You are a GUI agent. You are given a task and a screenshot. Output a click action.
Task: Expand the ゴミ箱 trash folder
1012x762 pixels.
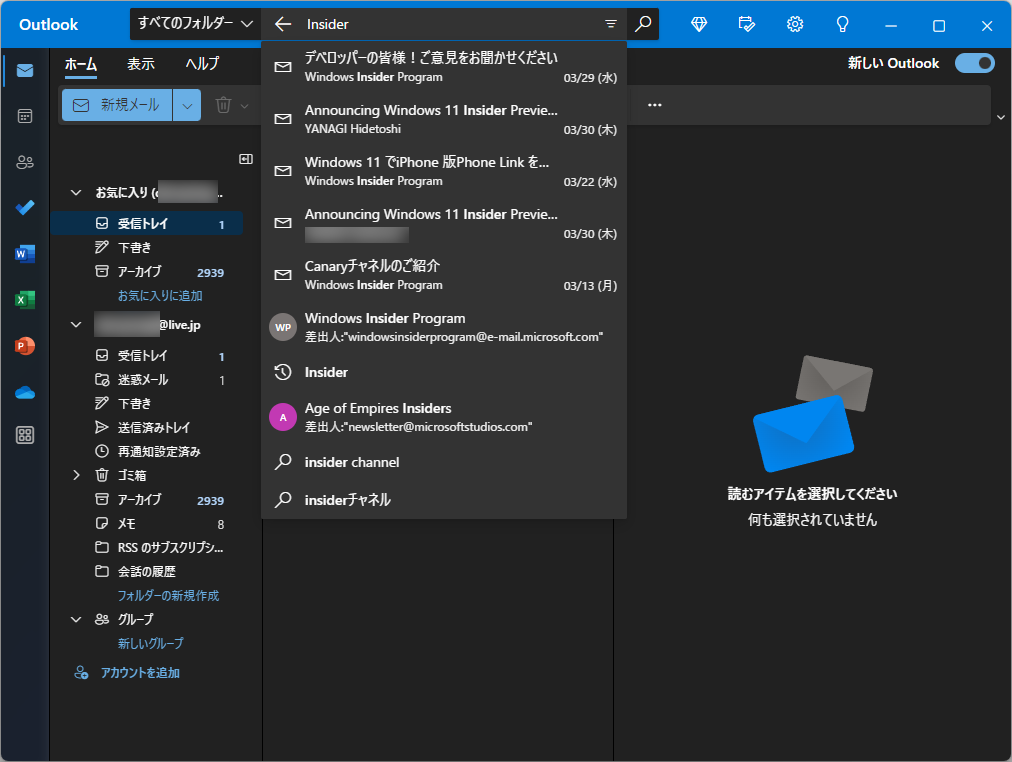point(76,475)
